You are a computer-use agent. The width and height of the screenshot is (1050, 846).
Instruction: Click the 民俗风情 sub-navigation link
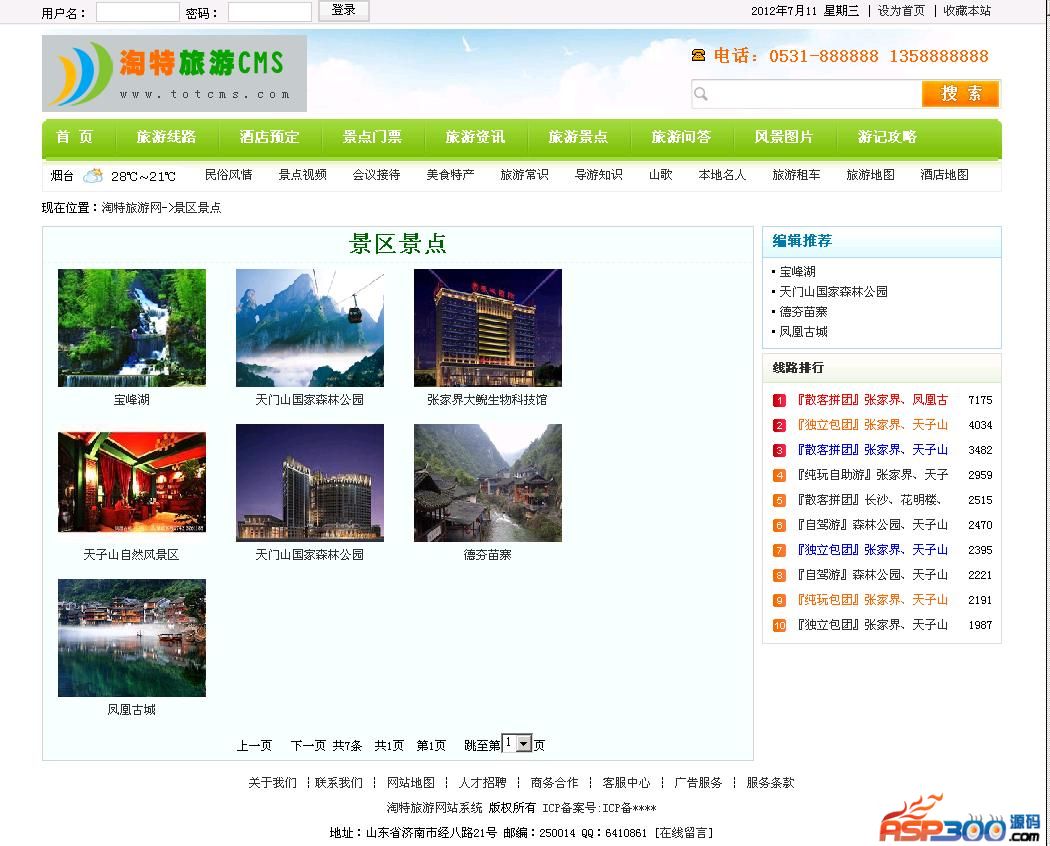(x=228, y=175)
